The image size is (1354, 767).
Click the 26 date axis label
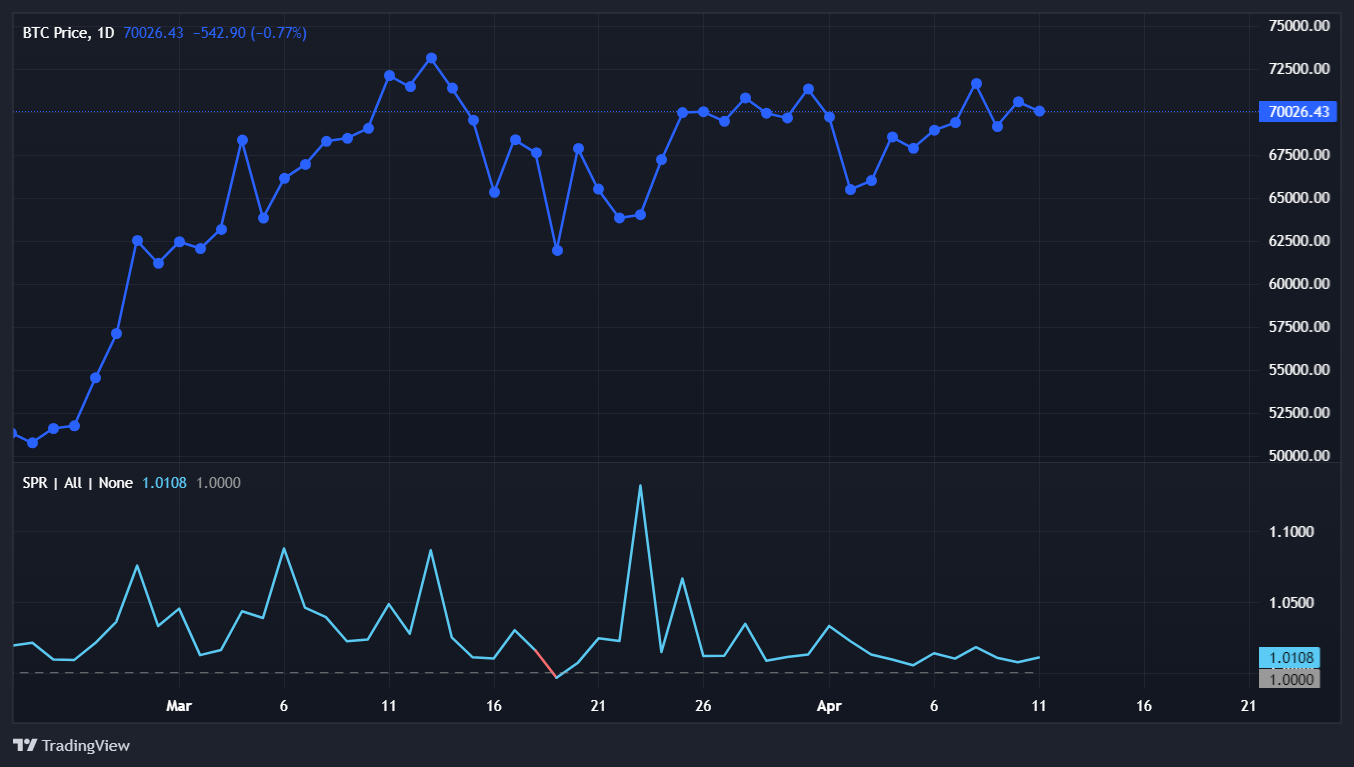(703, 706)
